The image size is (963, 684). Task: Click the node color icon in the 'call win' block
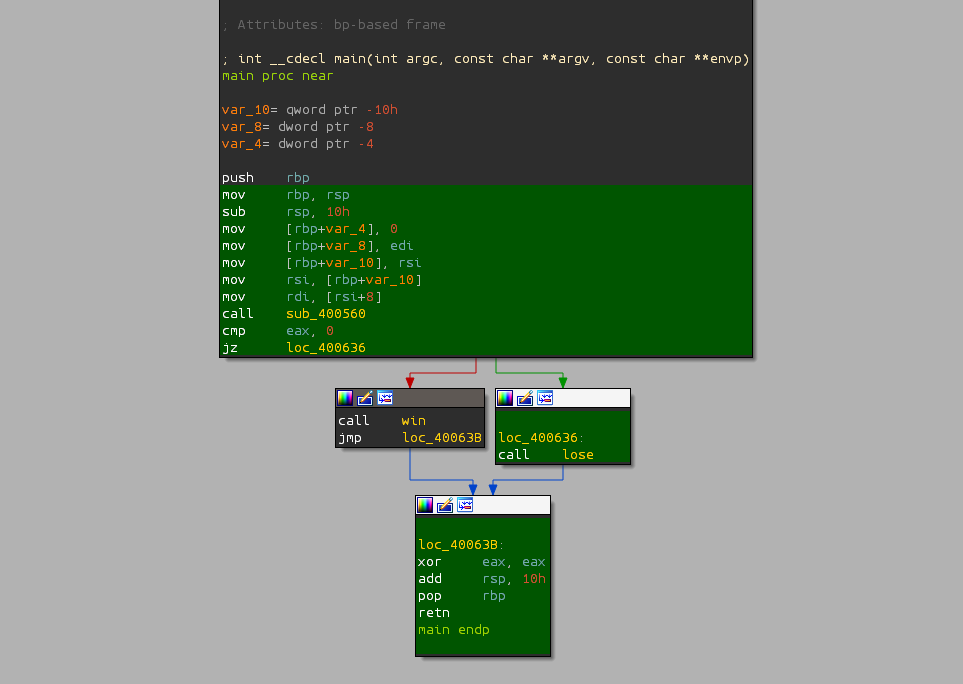345,398
